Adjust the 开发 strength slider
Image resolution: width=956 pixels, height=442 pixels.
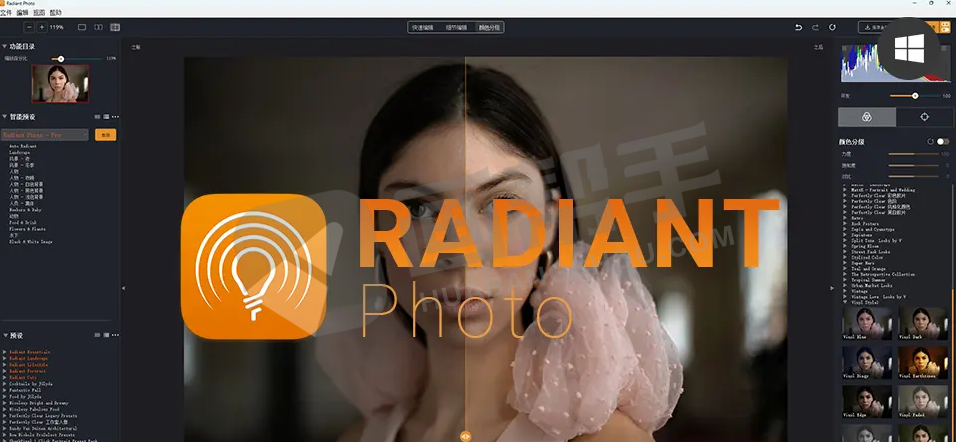click(x=914, y=96)
